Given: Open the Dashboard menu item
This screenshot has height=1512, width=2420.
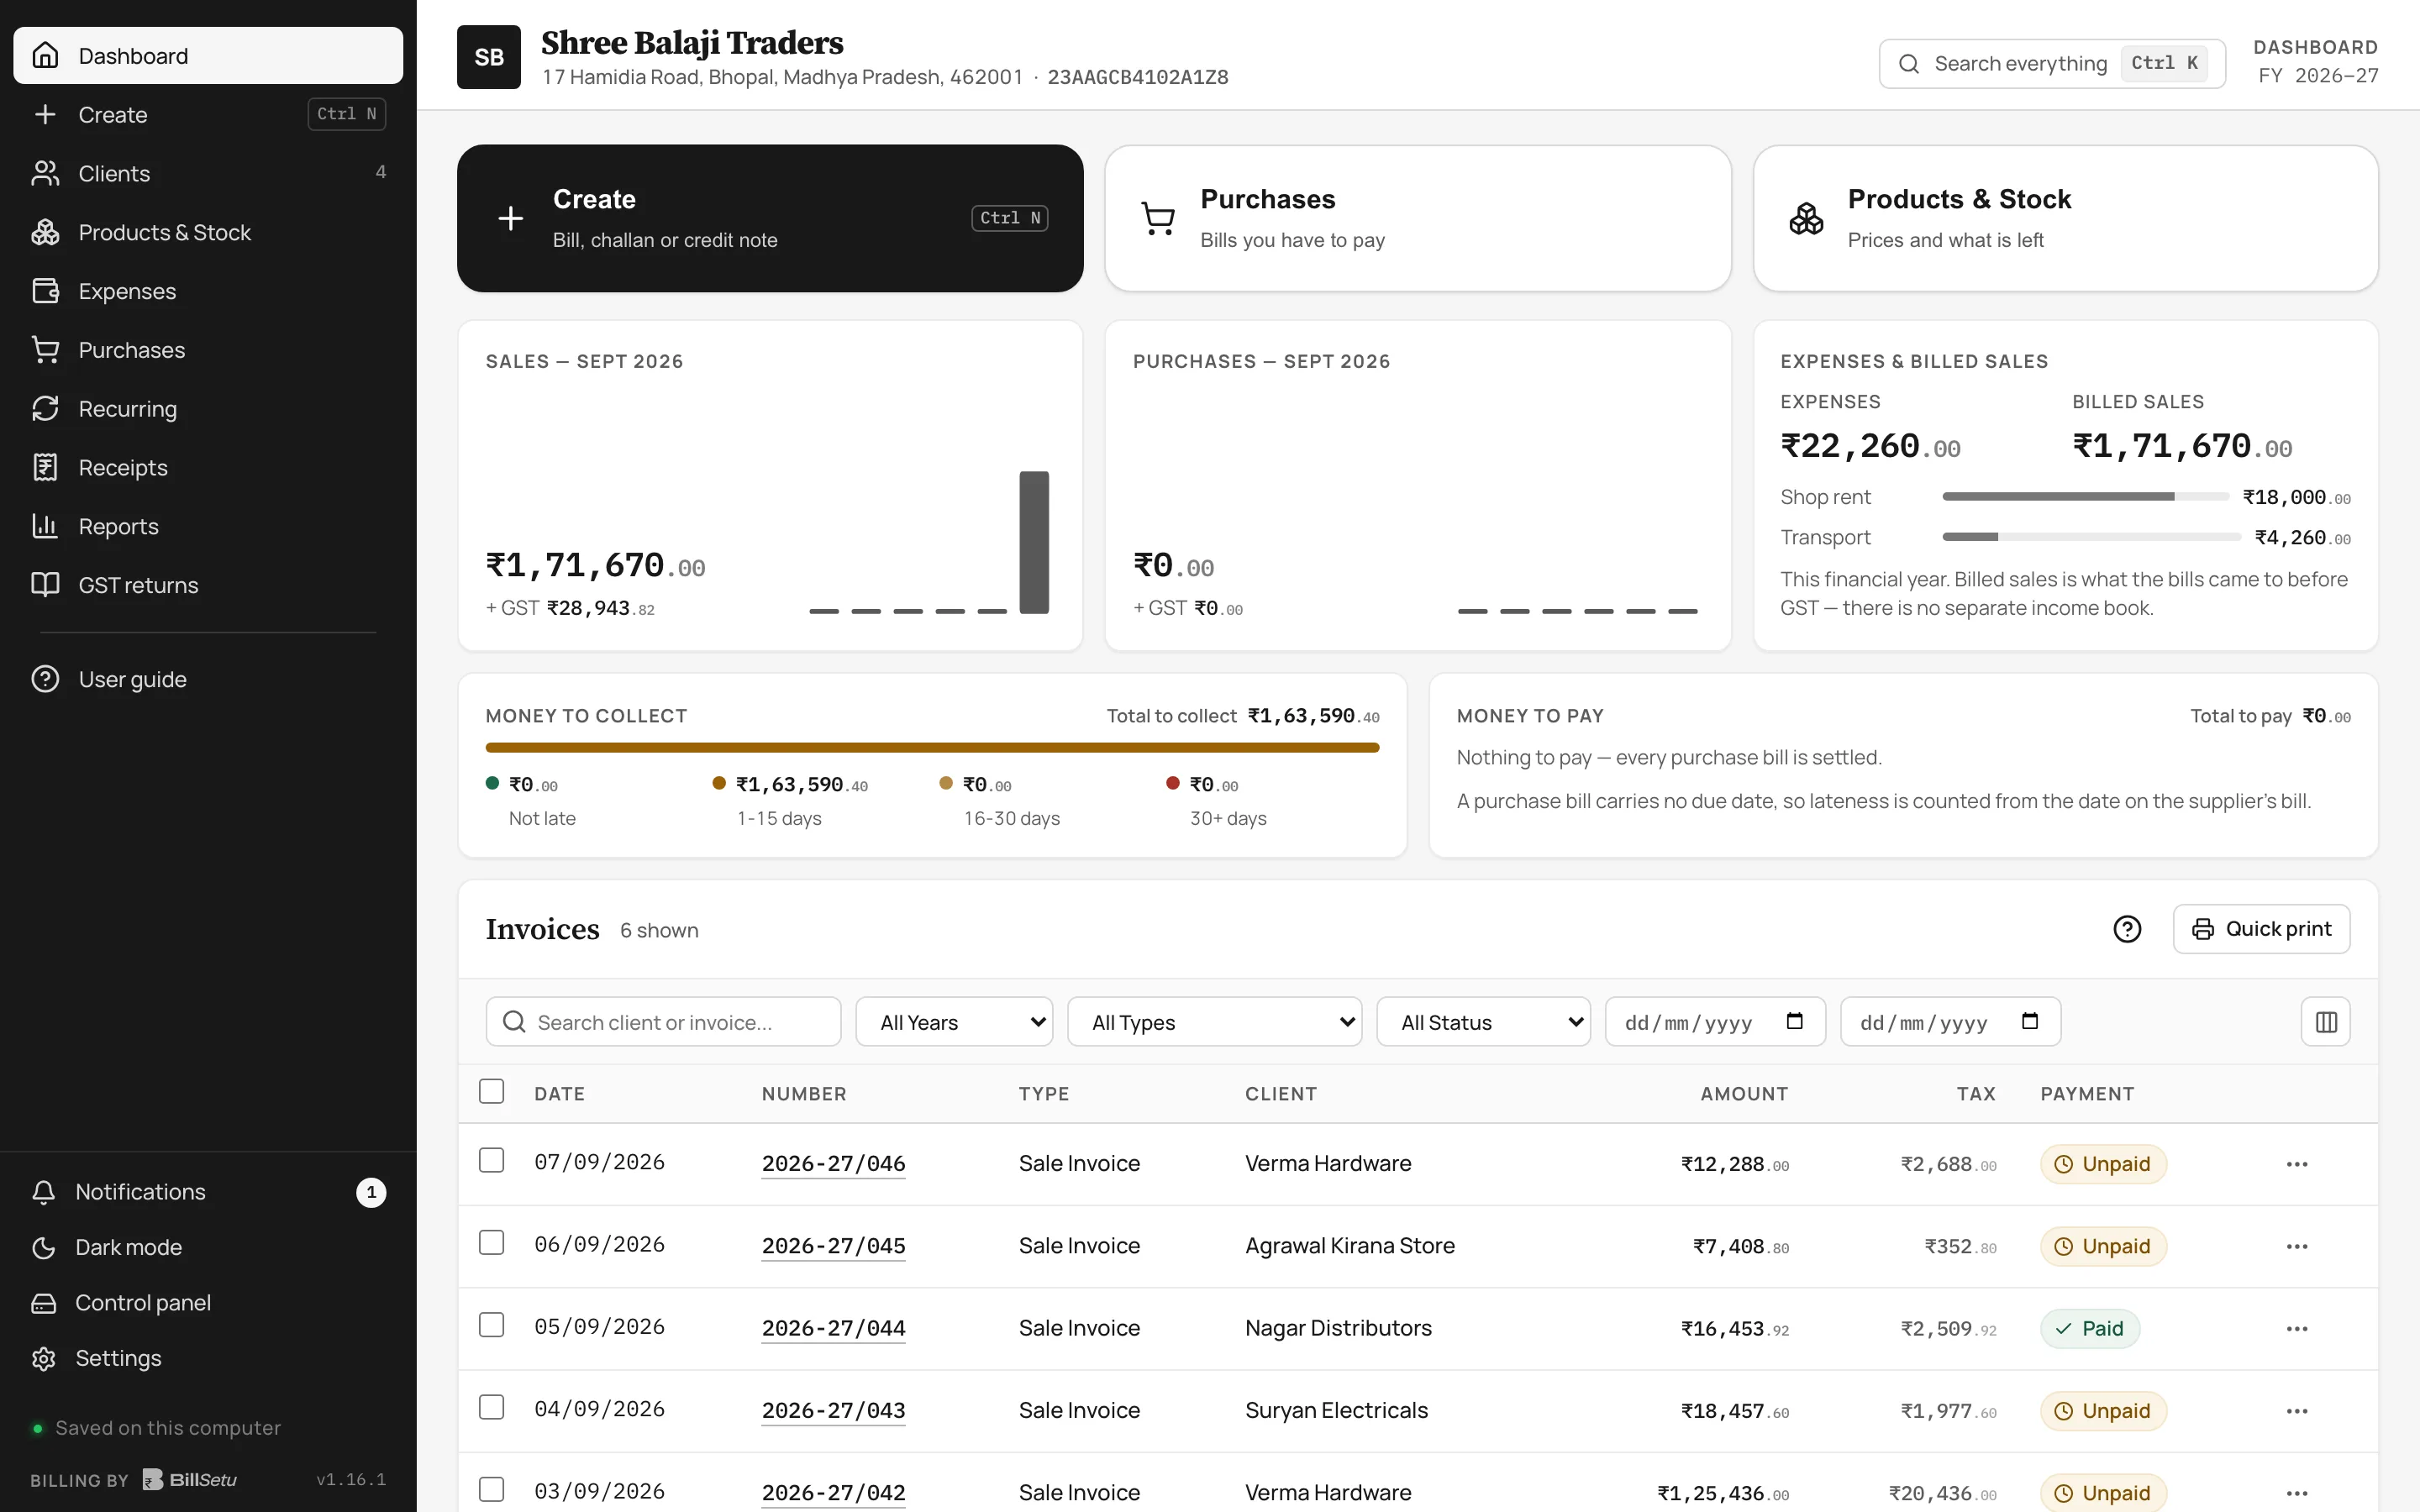Looking at the screenshot, I should tap(208, 55).
